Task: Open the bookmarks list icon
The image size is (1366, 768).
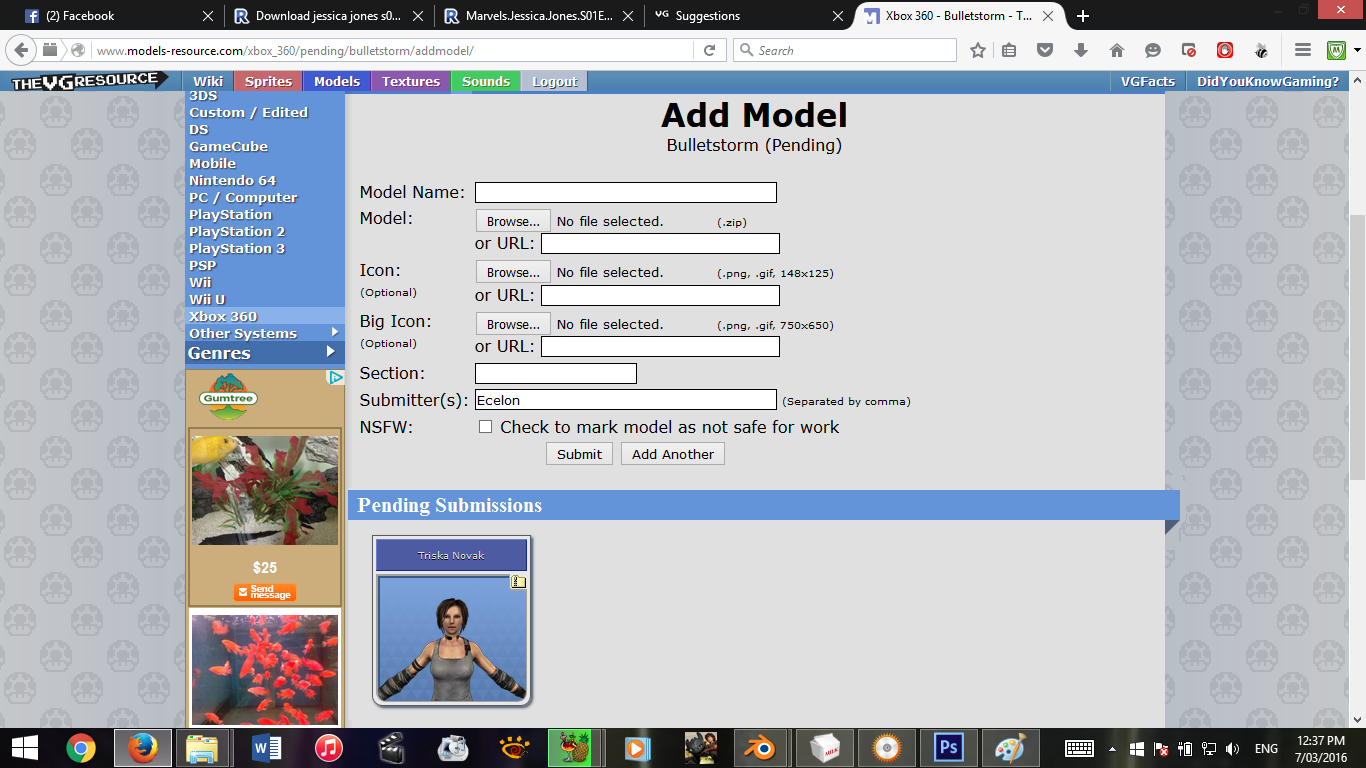Action: click(x=1009, y=50)
